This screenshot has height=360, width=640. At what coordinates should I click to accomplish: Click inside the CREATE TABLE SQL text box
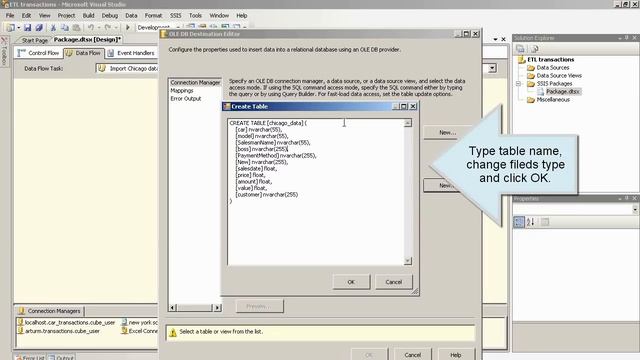pos(316,192)
